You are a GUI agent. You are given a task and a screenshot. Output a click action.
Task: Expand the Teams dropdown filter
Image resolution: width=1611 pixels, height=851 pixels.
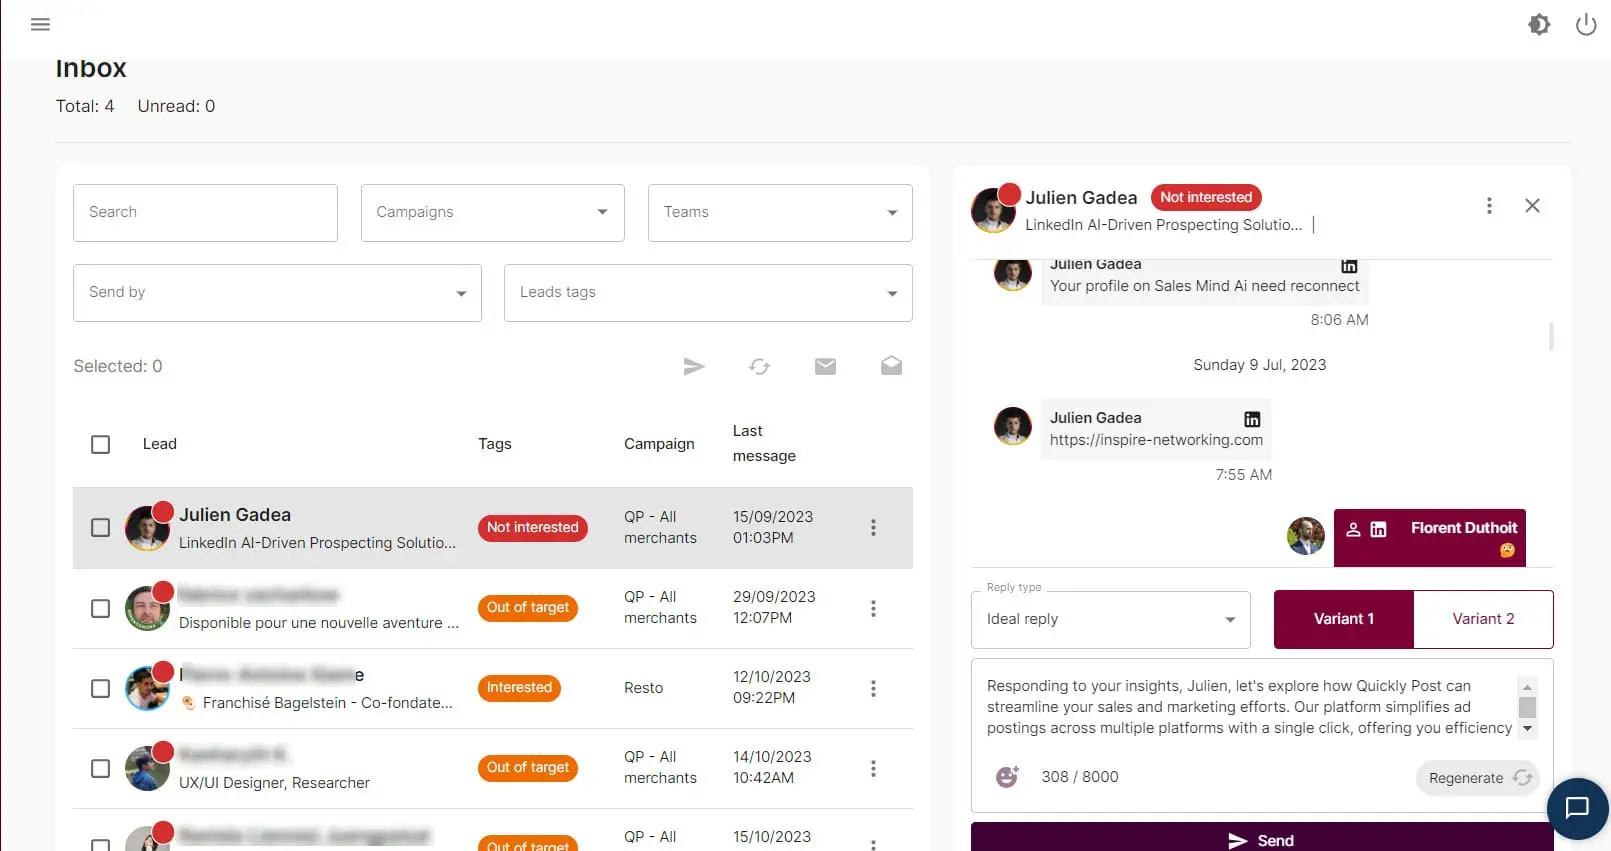[780, 212]
